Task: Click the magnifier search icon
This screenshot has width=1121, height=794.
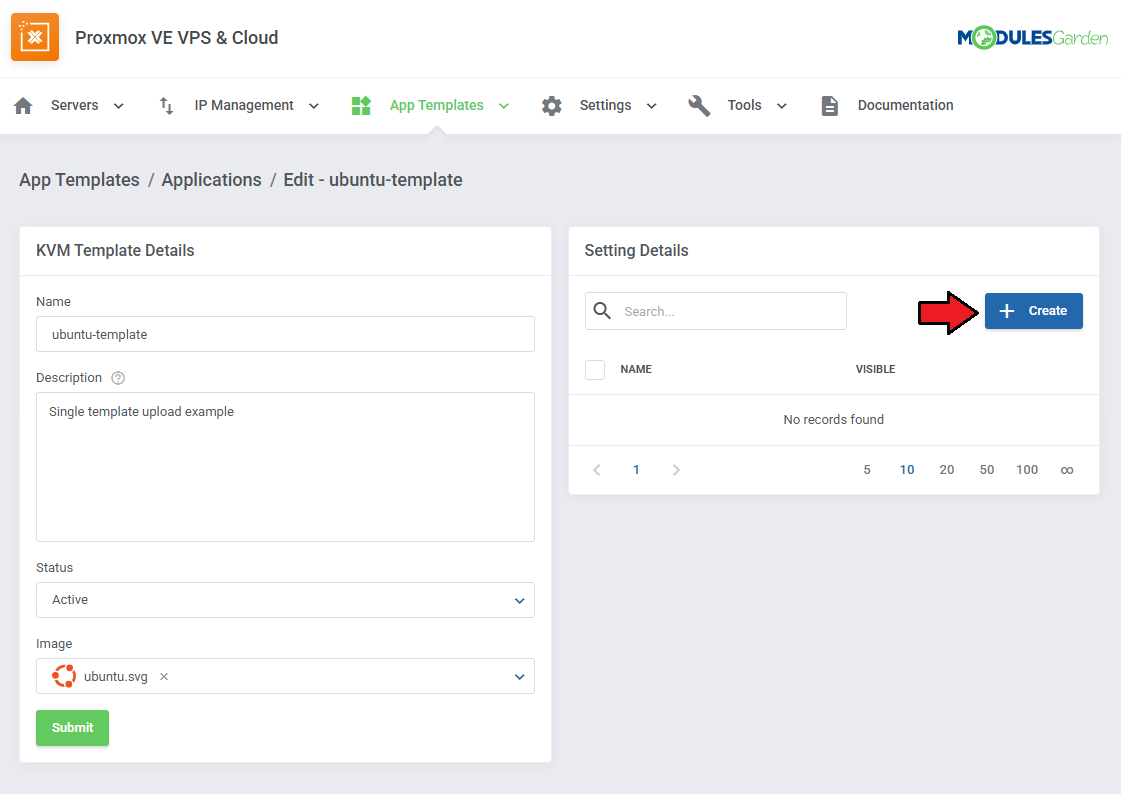Action: [x=602, y=311]
